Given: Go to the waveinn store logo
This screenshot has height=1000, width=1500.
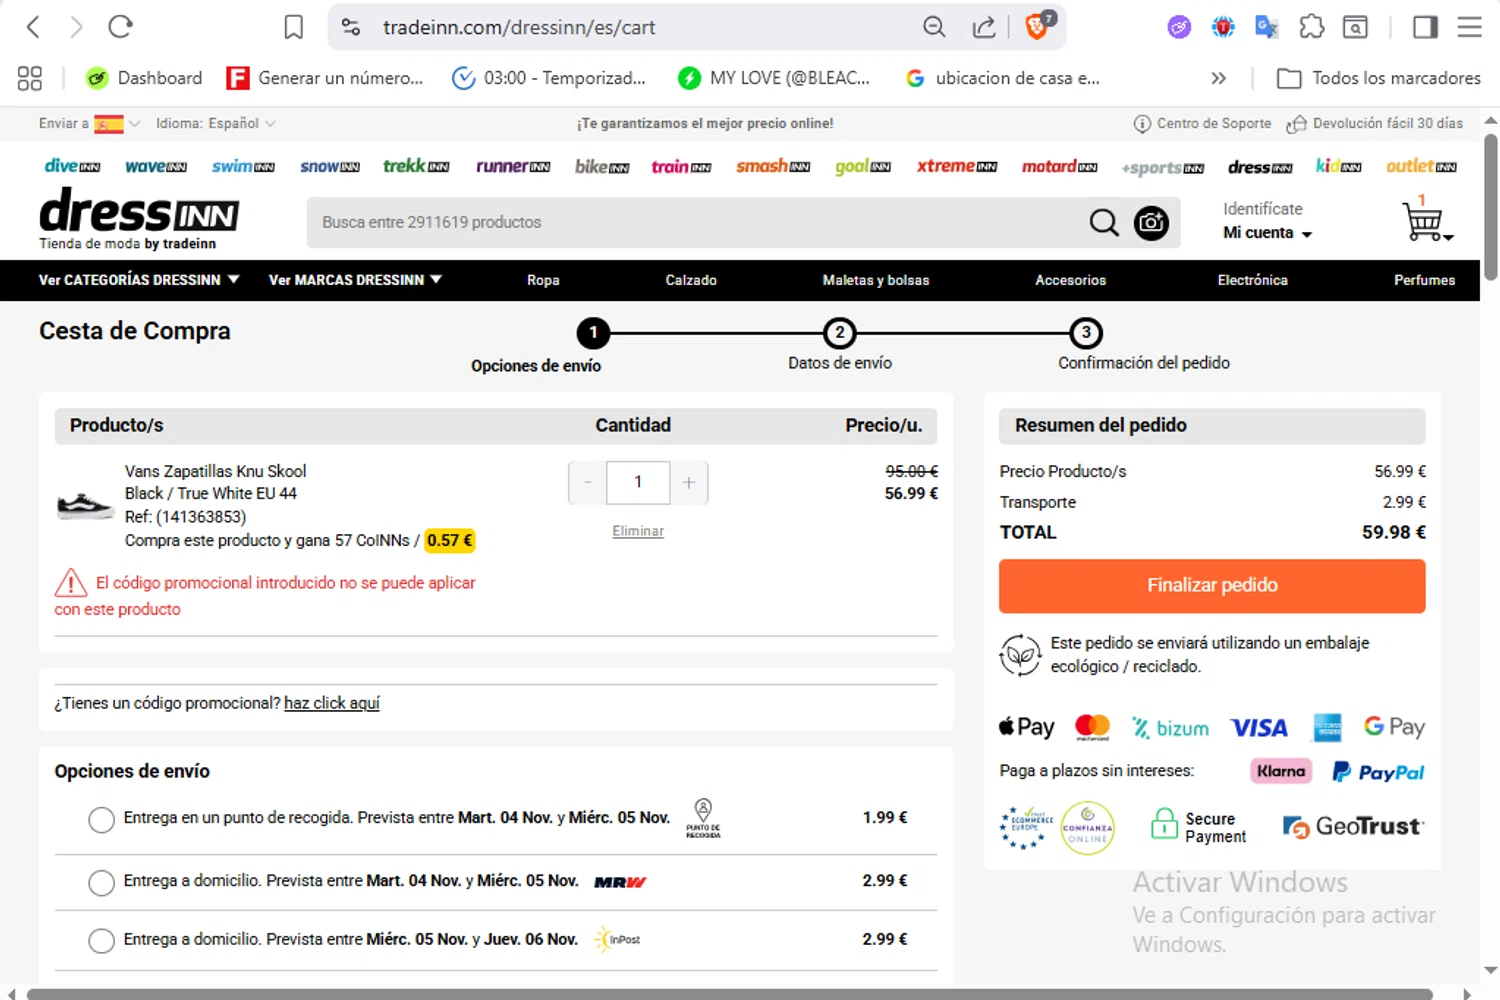Looking at the screenshot, I should tap(156, 166).
